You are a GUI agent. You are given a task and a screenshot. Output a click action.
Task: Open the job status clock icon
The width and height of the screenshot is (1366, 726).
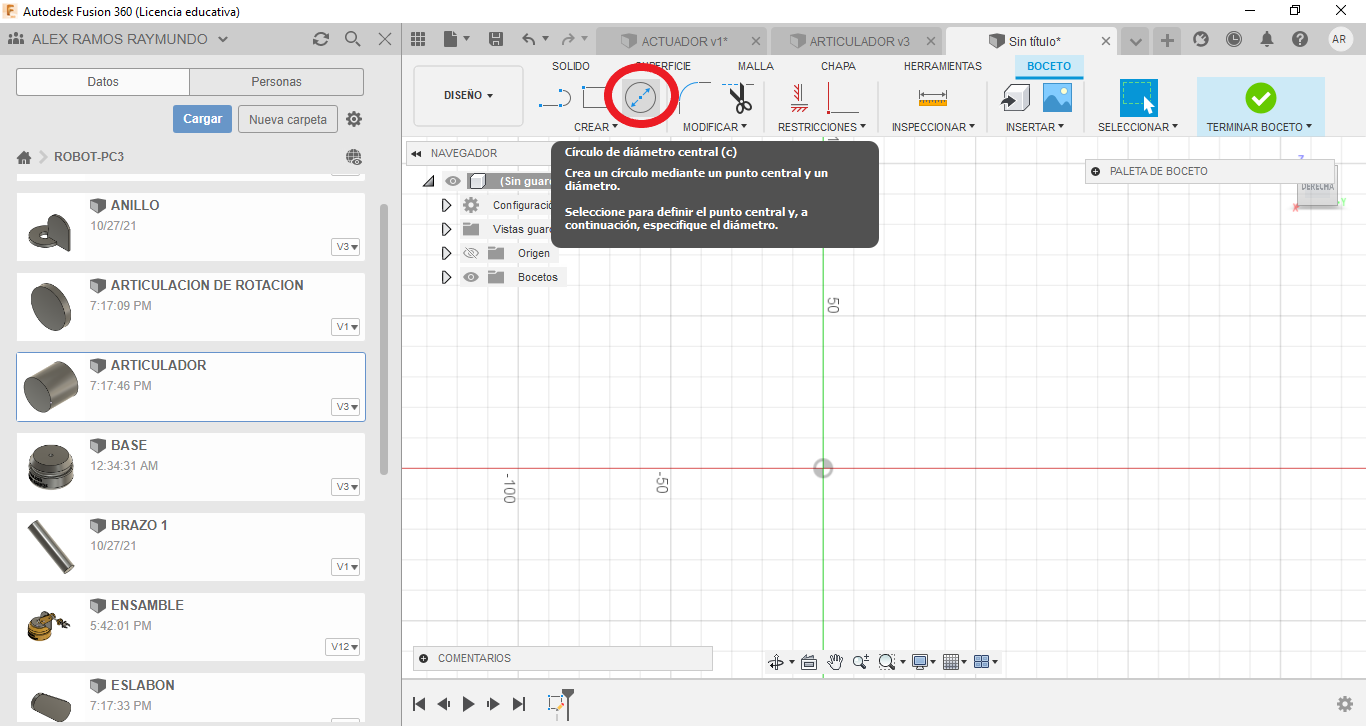point(1234,39)
